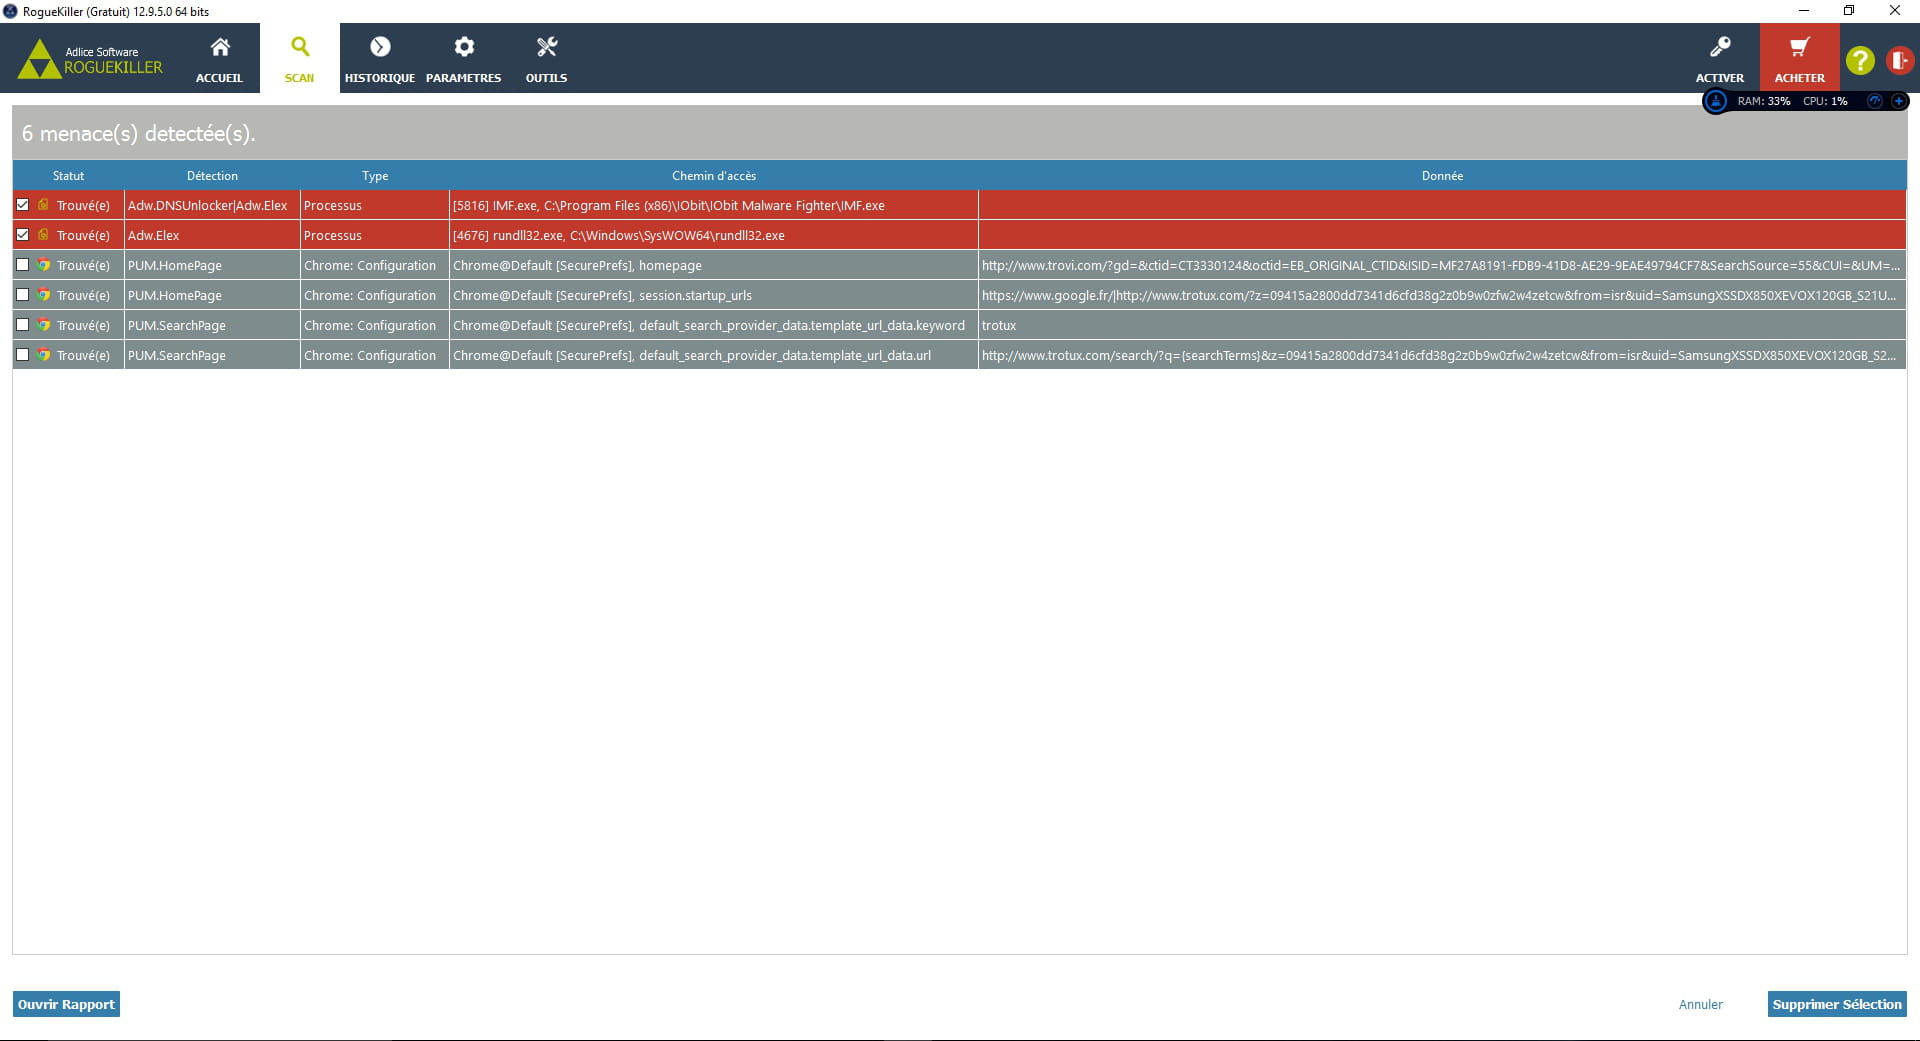This screenshot has width=1920, height=1041.
Task: Click the Annuler link
Action: (x=1700, y=1004)
